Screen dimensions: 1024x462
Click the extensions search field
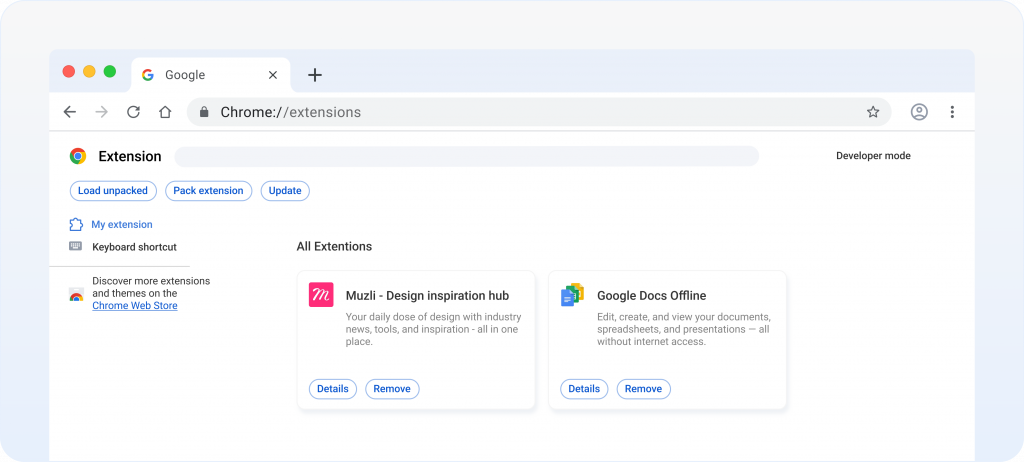click(x=466, y=156)
